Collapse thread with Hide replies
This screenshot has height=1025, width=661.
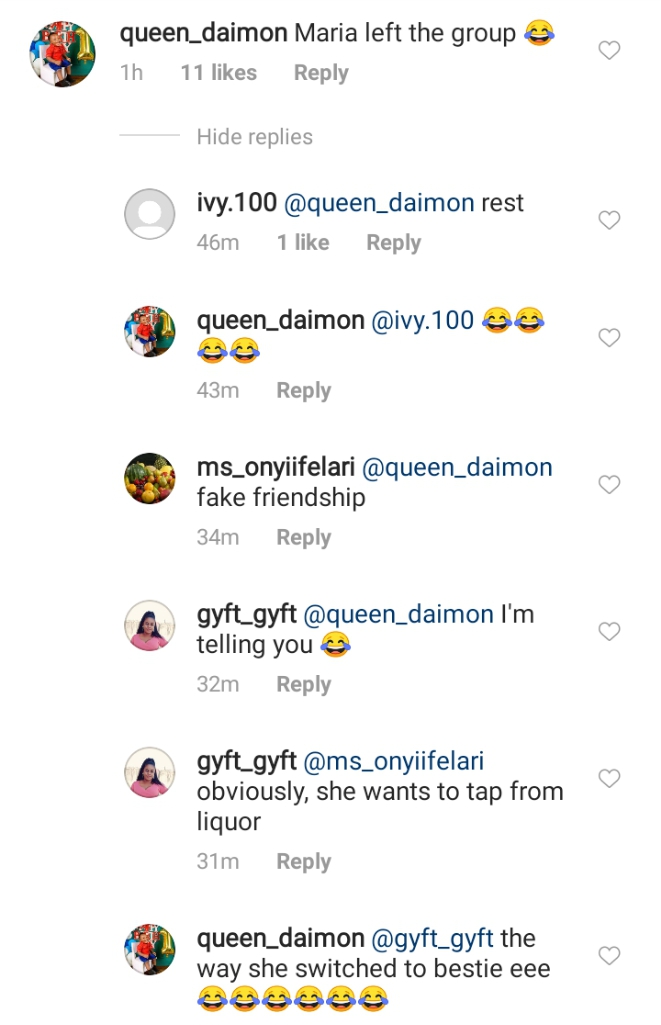click(x=254, y=137)
